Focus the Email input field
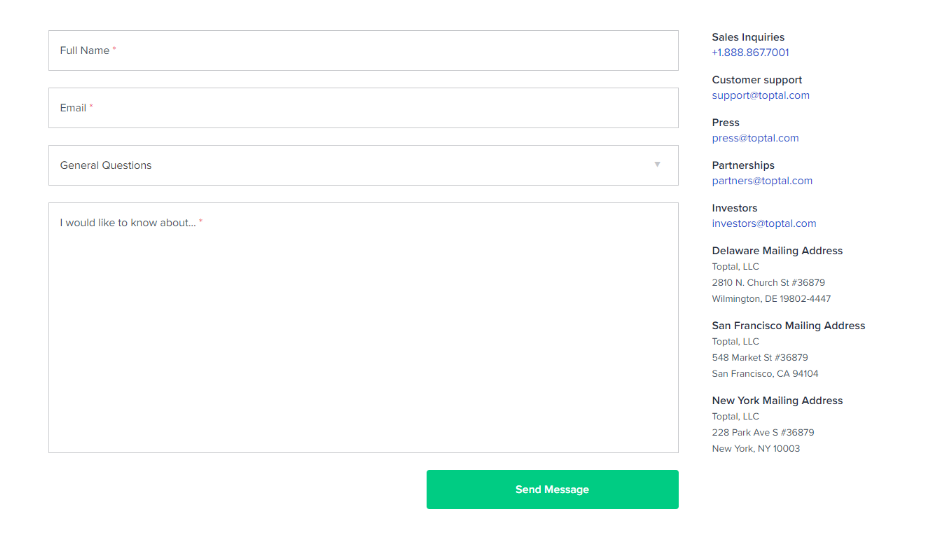This screenshot has width=937, height=538. coord(363,108)
